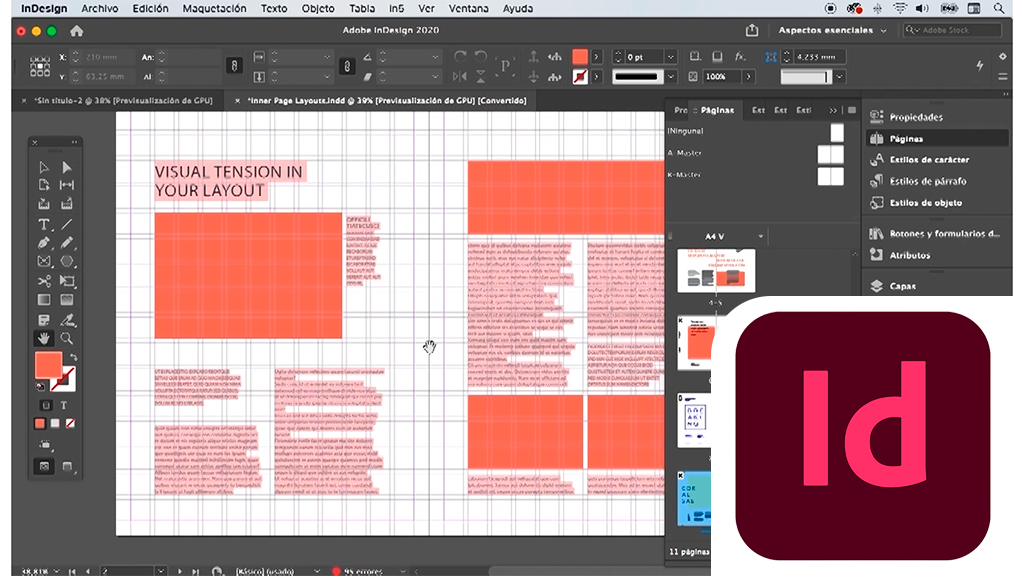
Task: Expand the A4 V page size dropdown
Action: click(x=761, y=236)
